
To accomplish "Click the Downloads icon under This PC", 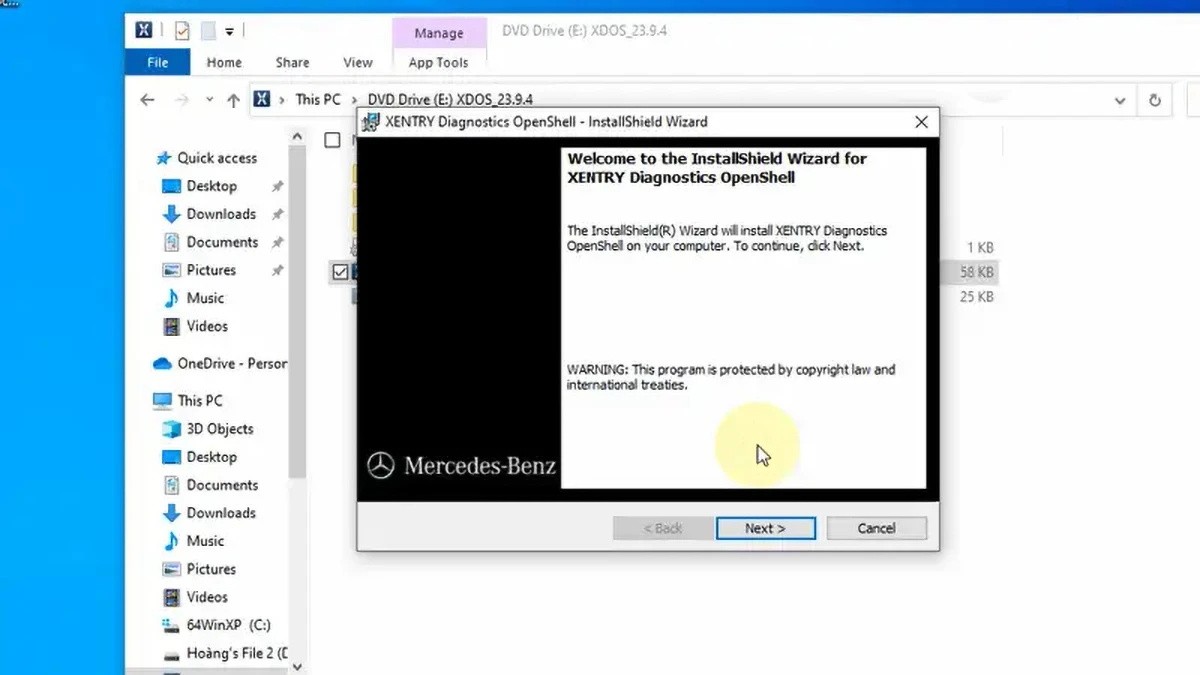I will pyautogui.click(x=171, y=513).
